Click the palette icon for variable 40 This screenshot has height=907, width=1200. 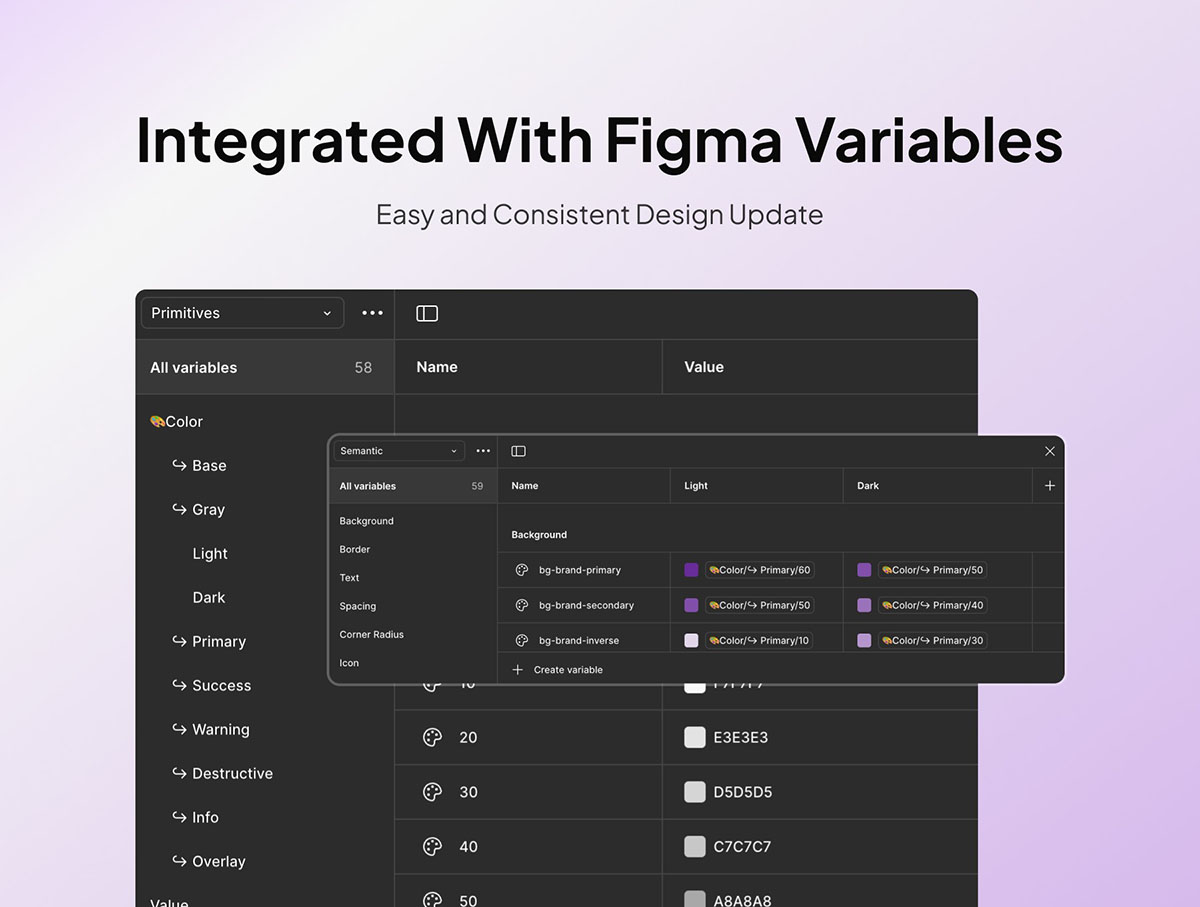[432, 846]
